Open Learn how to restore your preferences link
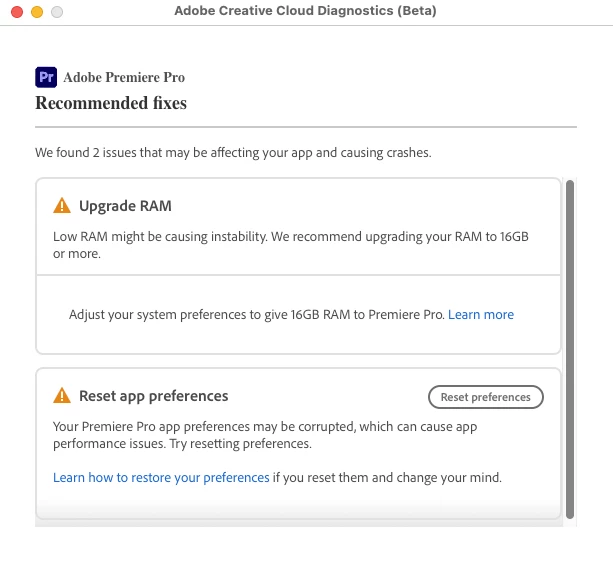Screen dimensions: 613x566 (161, 478)
